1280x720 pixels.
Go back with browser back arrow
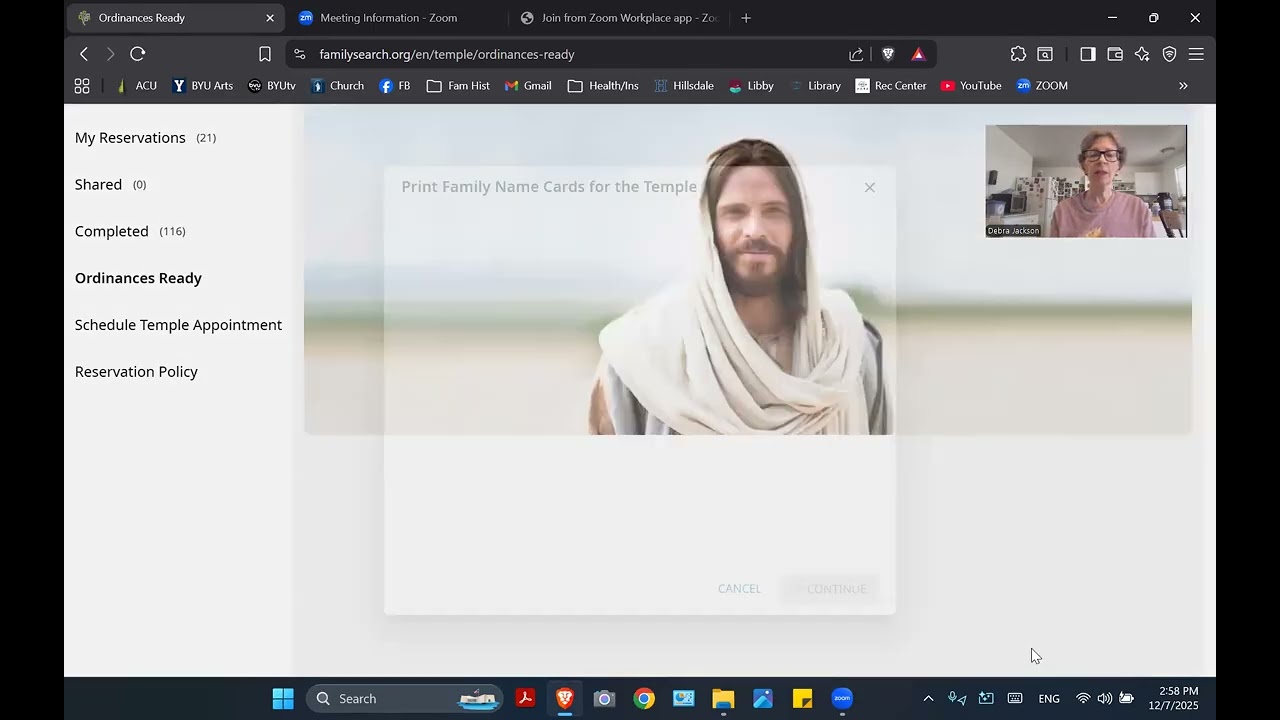(84, 54)
